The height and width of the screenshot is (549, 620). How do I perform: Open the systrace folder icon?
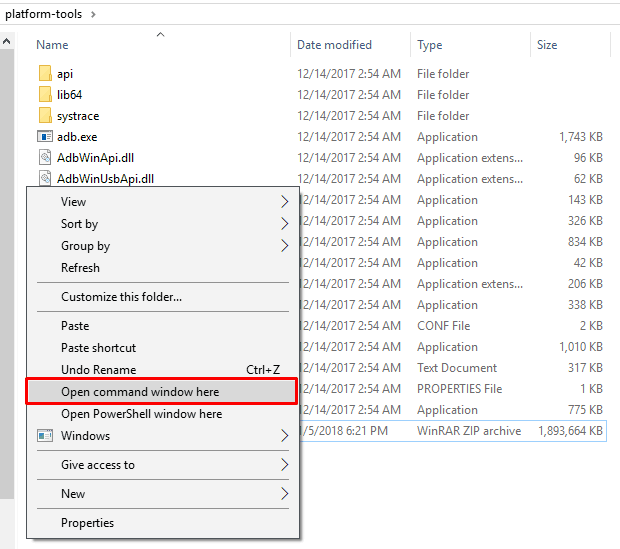[x=45, y=115]
